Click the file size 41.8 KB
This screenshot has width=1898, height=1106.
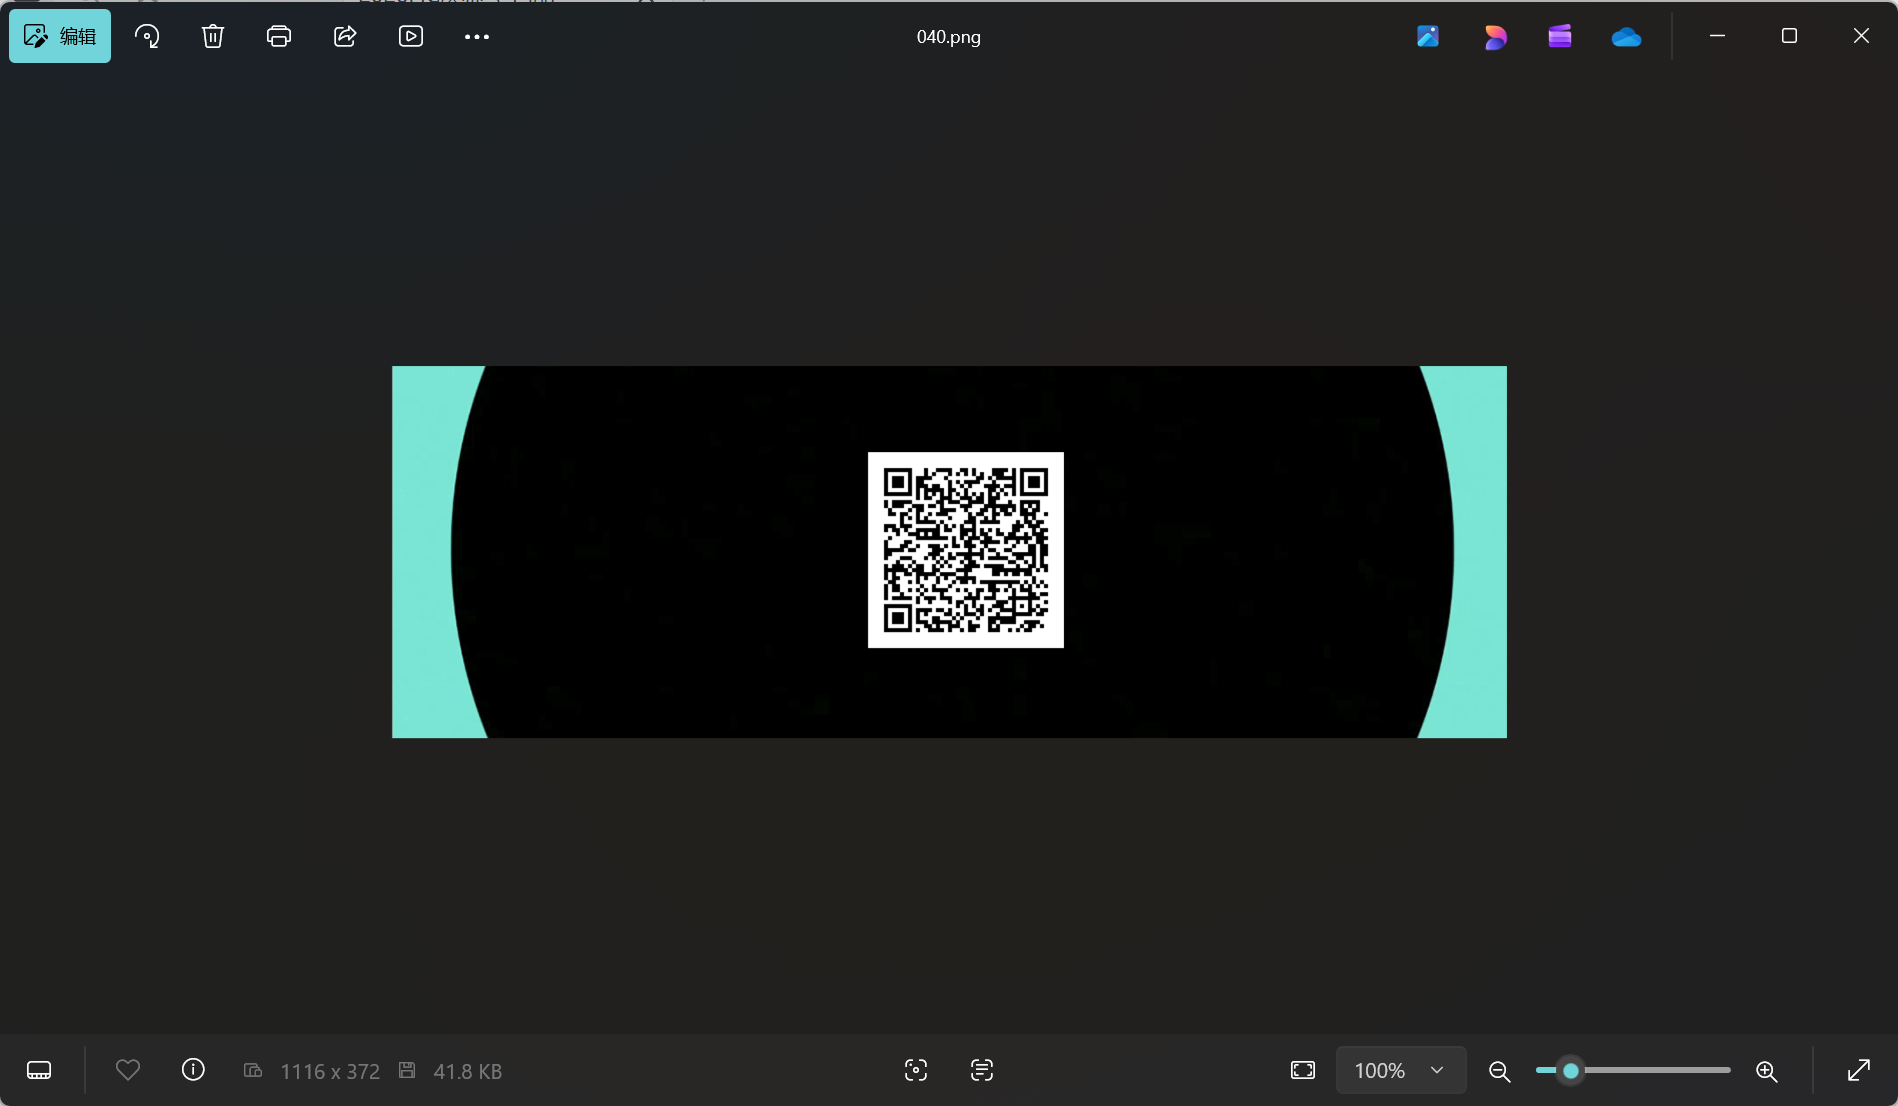[468, 1071]
